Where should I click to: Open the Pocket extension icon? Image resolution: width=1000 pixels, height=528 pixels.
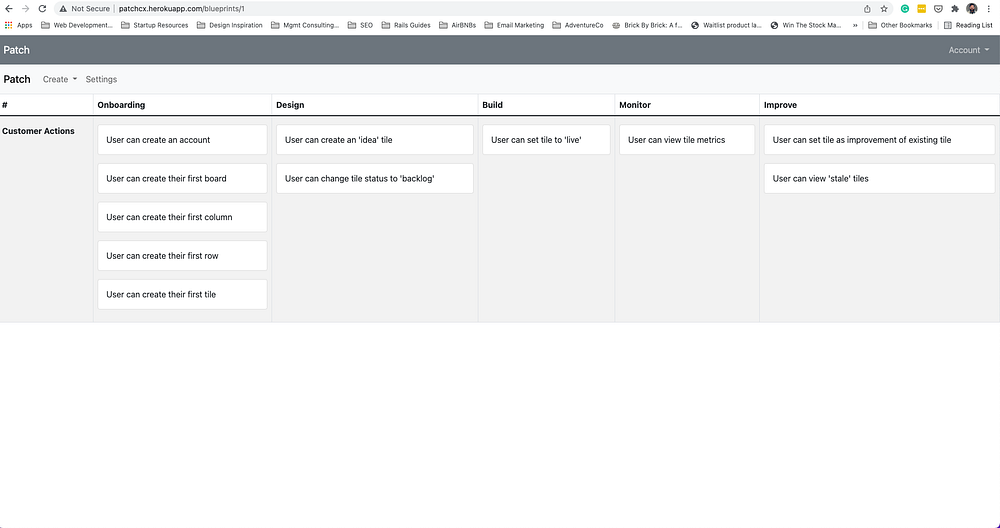pos(938,9)
